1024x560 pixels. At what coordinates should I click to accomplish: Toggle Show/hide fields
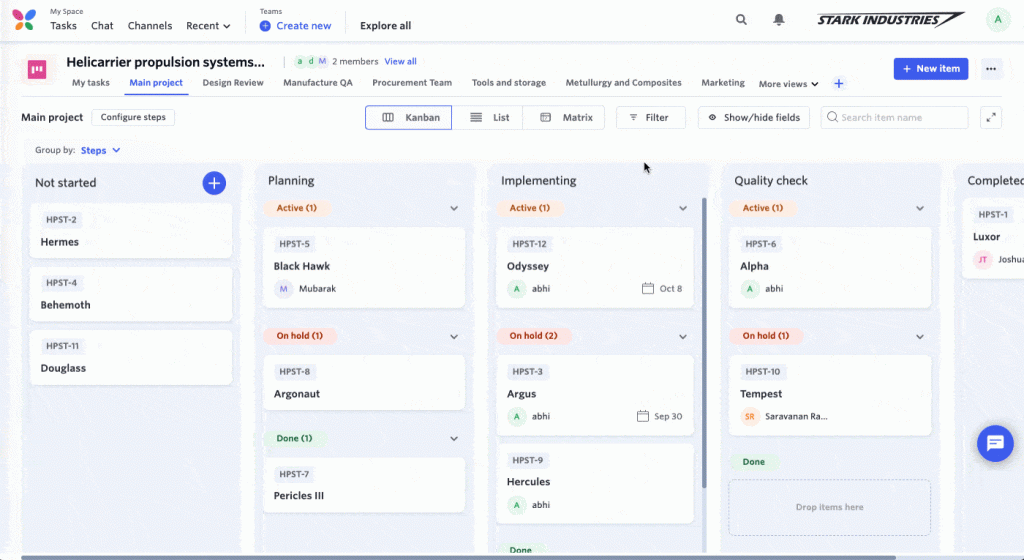coord(754,117)
